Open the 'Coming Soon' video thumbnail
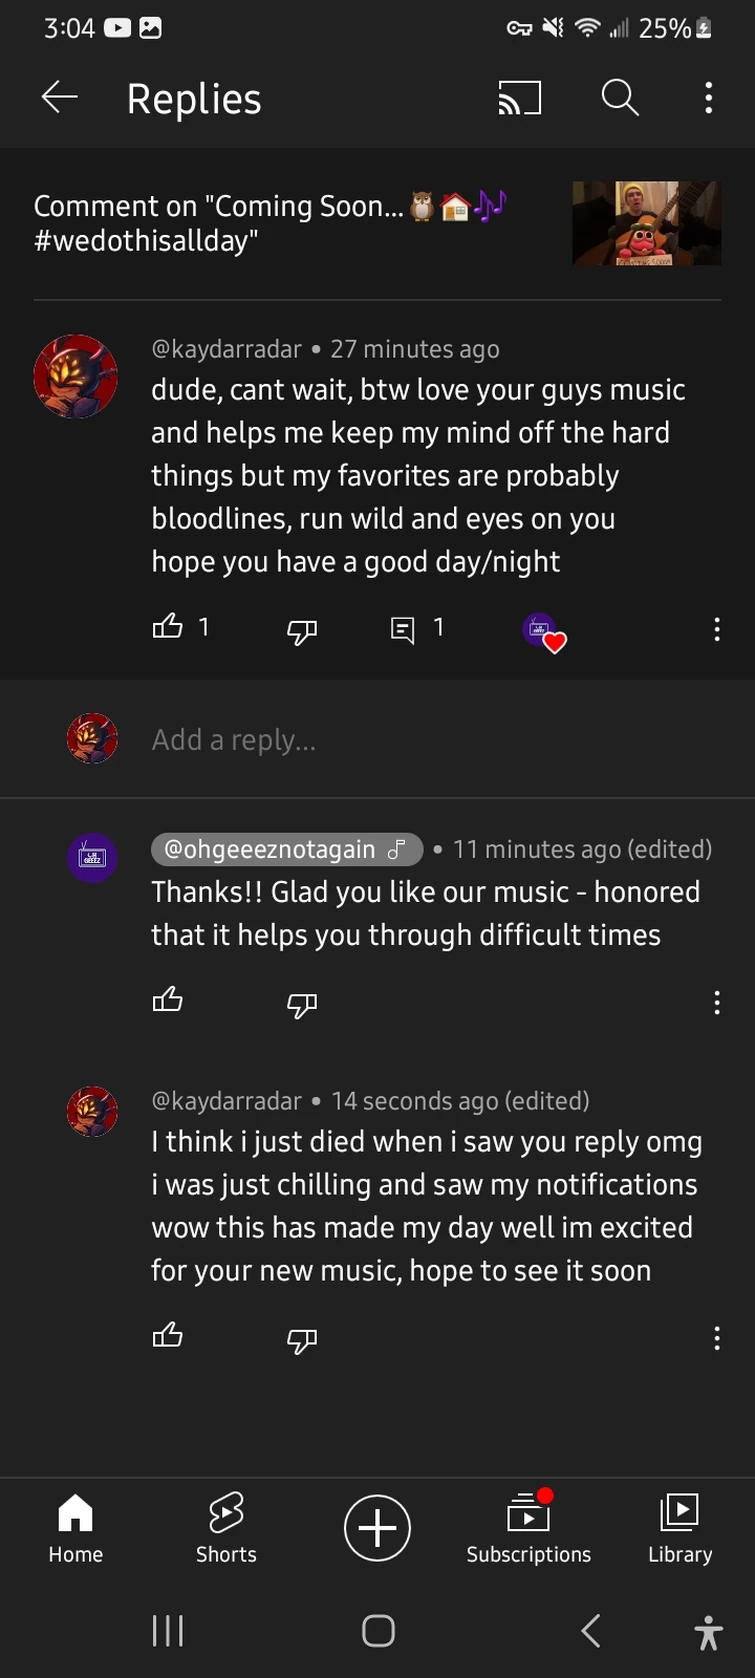 [x=646, y=223]
